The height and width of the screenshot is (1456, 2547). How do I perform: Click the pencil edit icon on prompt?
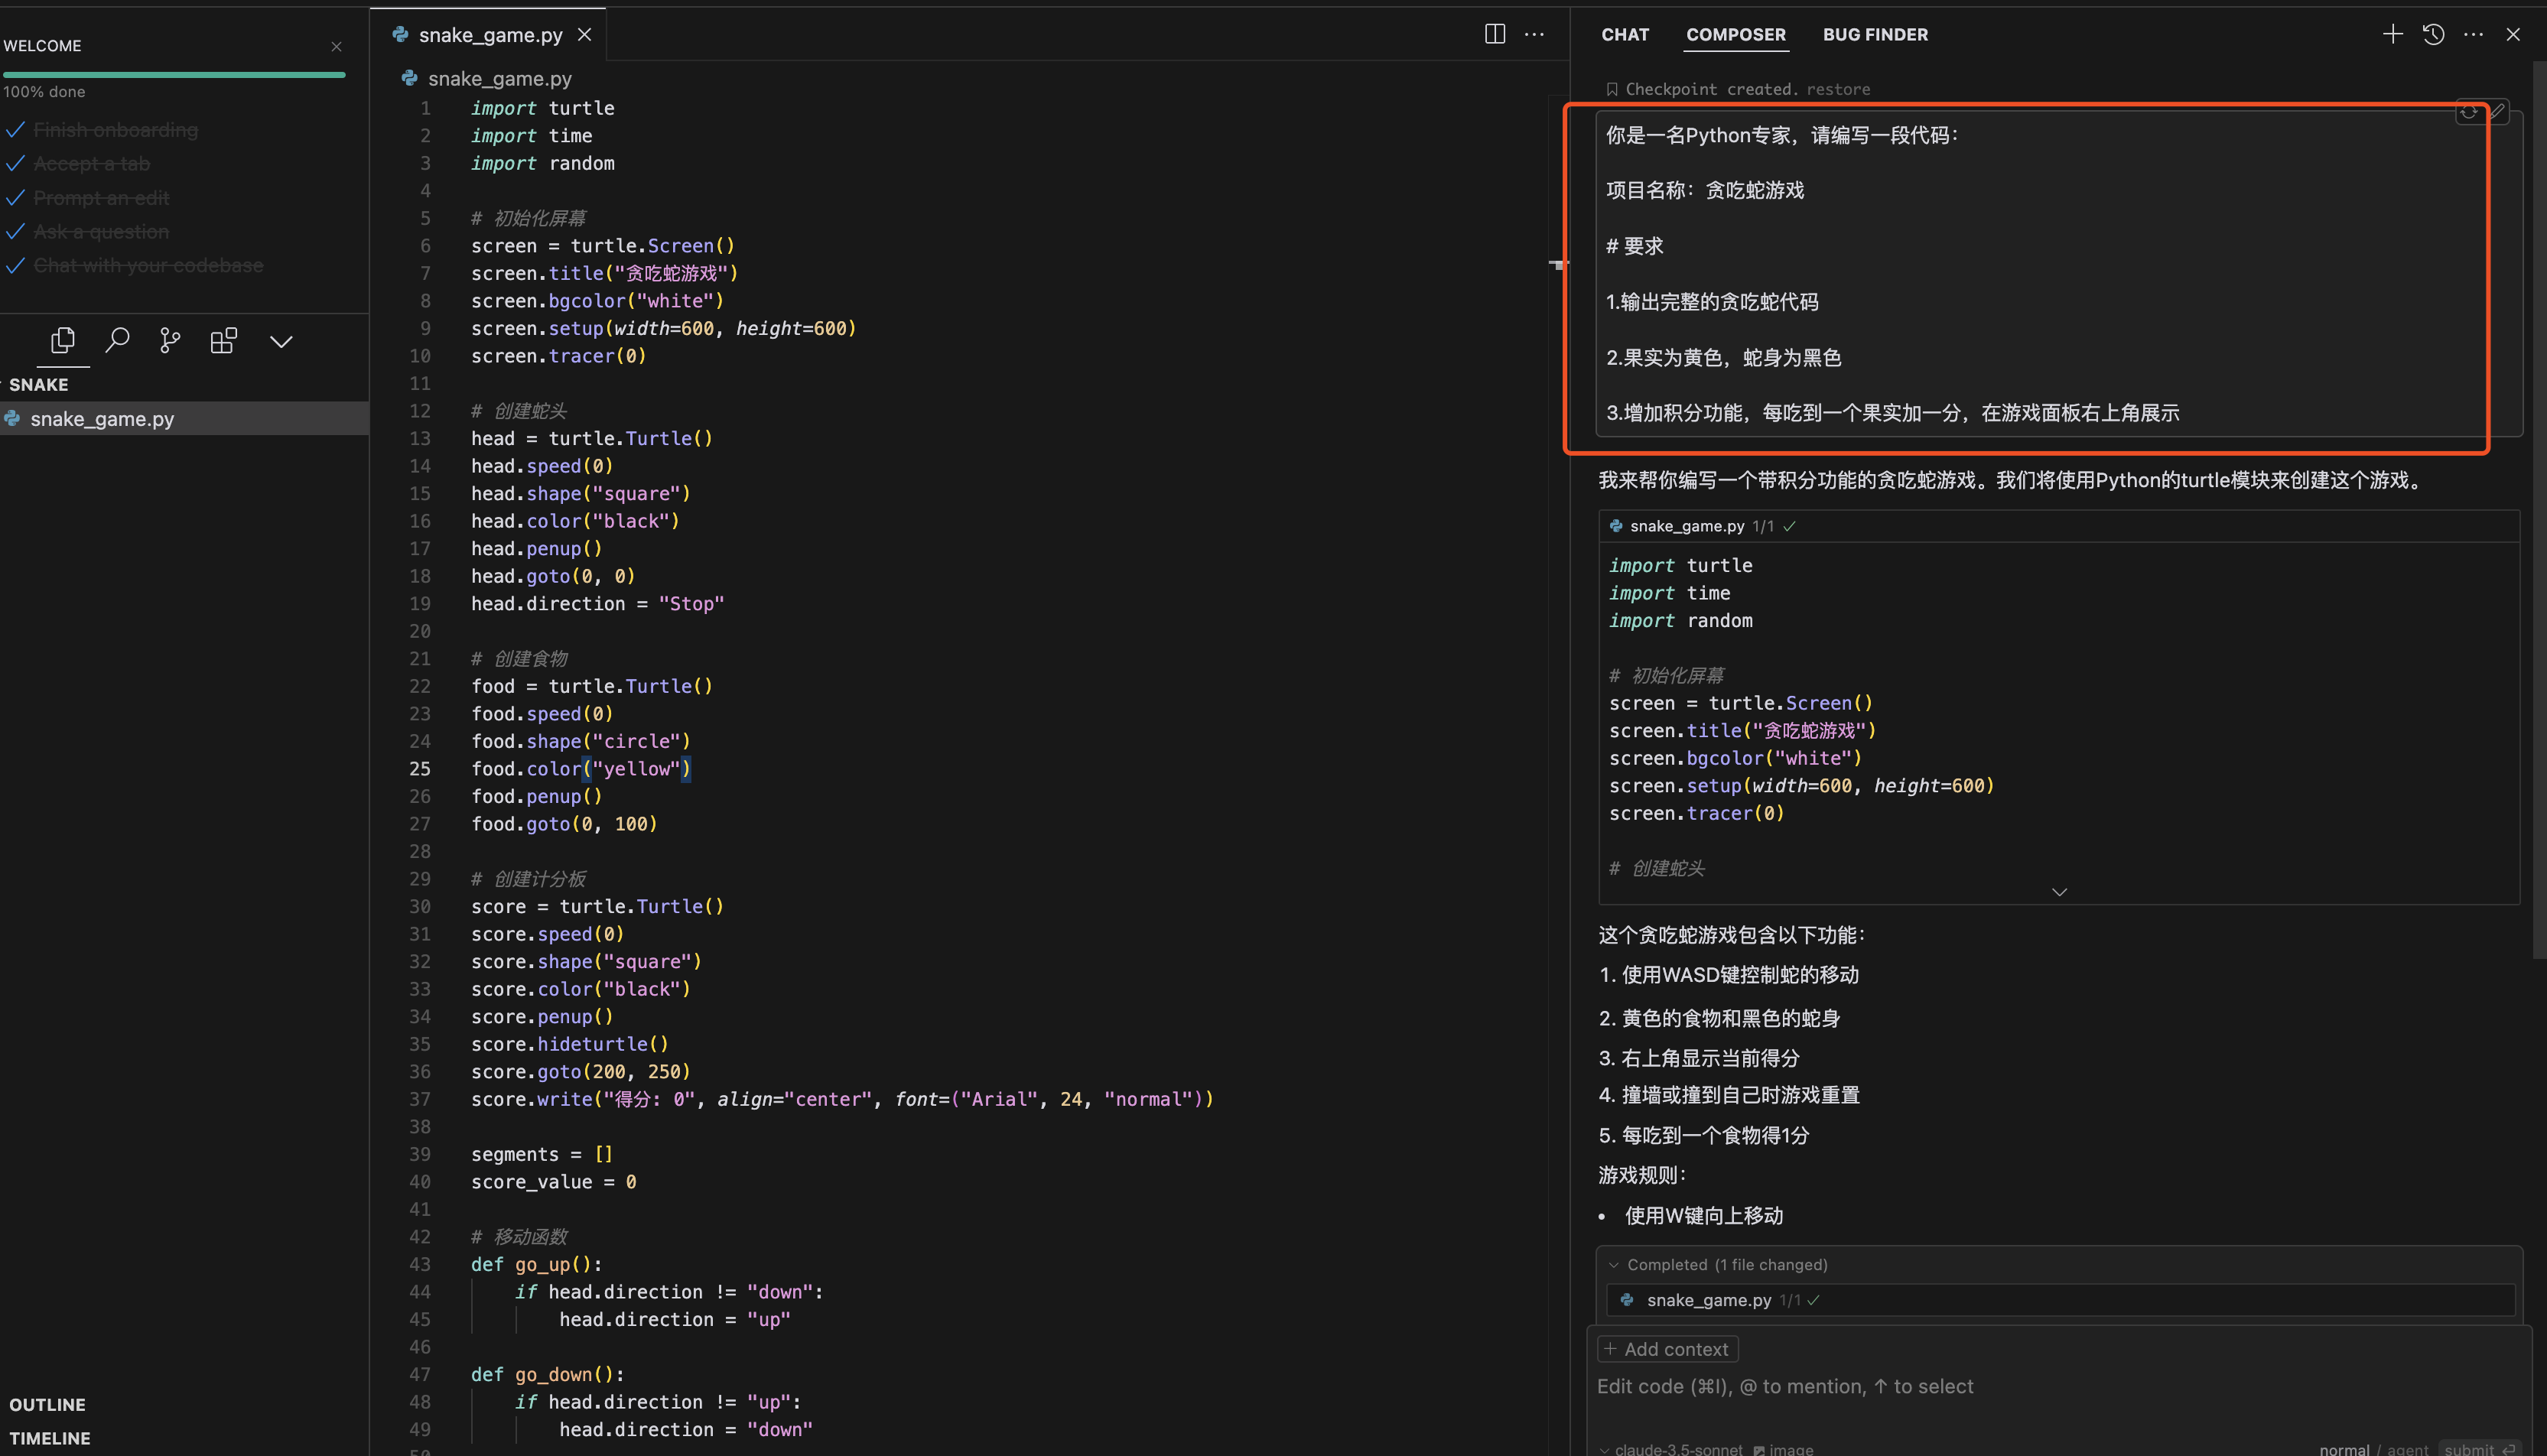[2497, 112]
